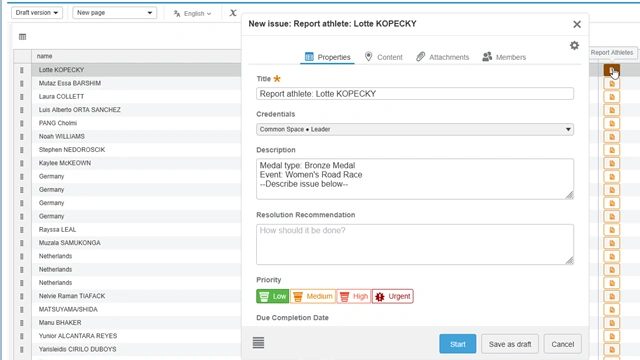640x360 pixels.
Task: Switch to the Members tab
Action: click(x=504, y=57)
